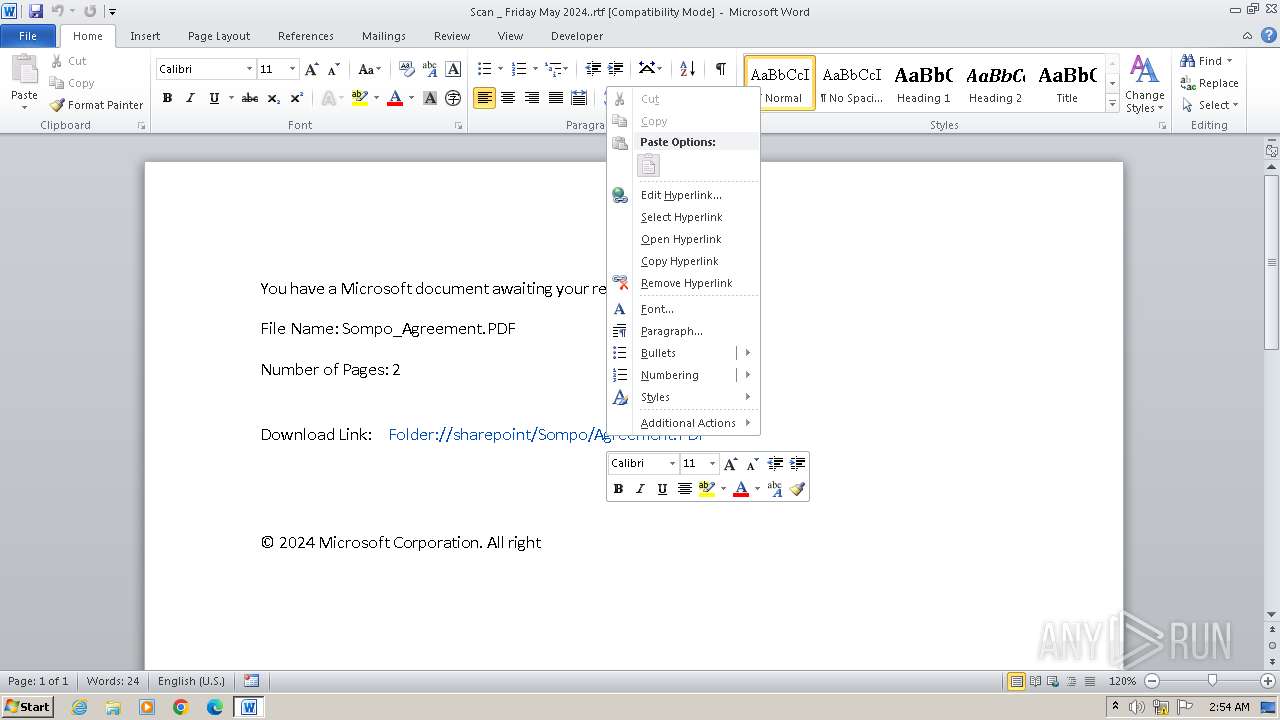Apply the Heading 1 style

tap(923, 83)
